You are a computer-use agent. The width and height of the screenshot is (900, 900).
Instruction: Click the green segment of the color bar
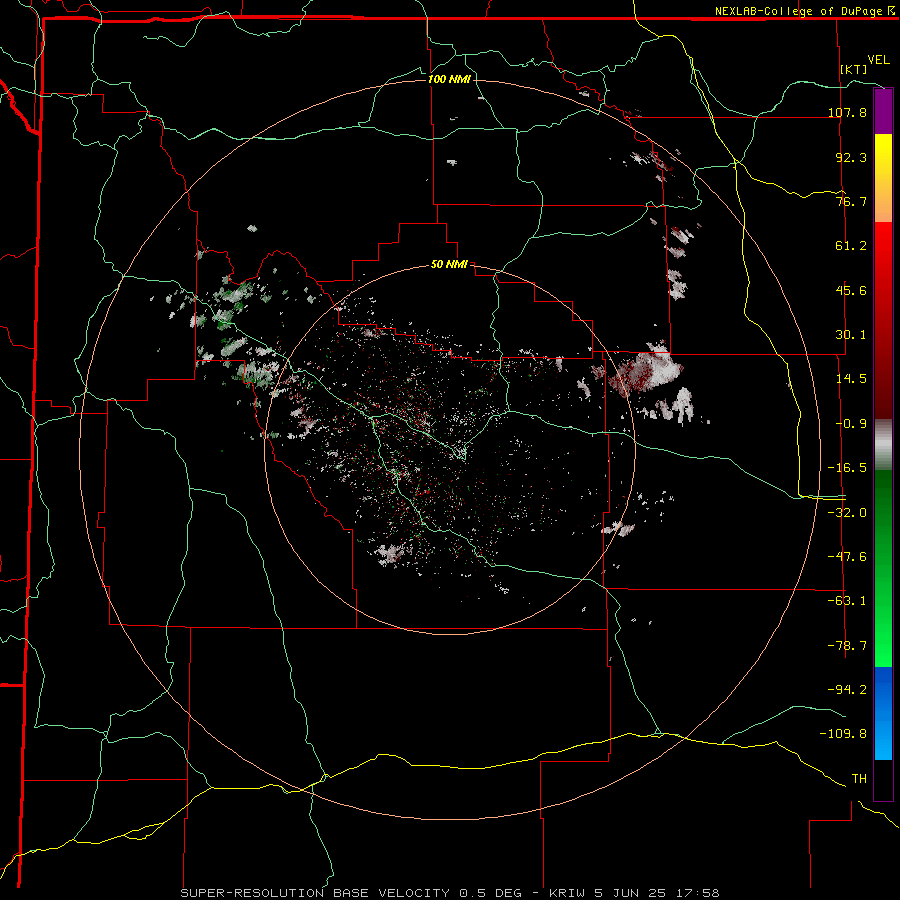tap(883, 568)
